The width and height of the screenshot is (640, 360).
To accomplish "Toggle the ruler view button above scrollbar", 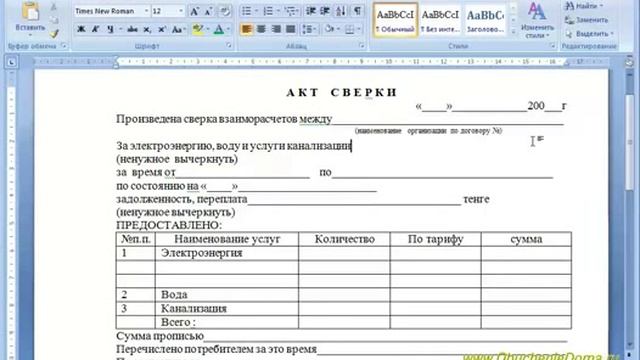I will click(x=629, y=62).
